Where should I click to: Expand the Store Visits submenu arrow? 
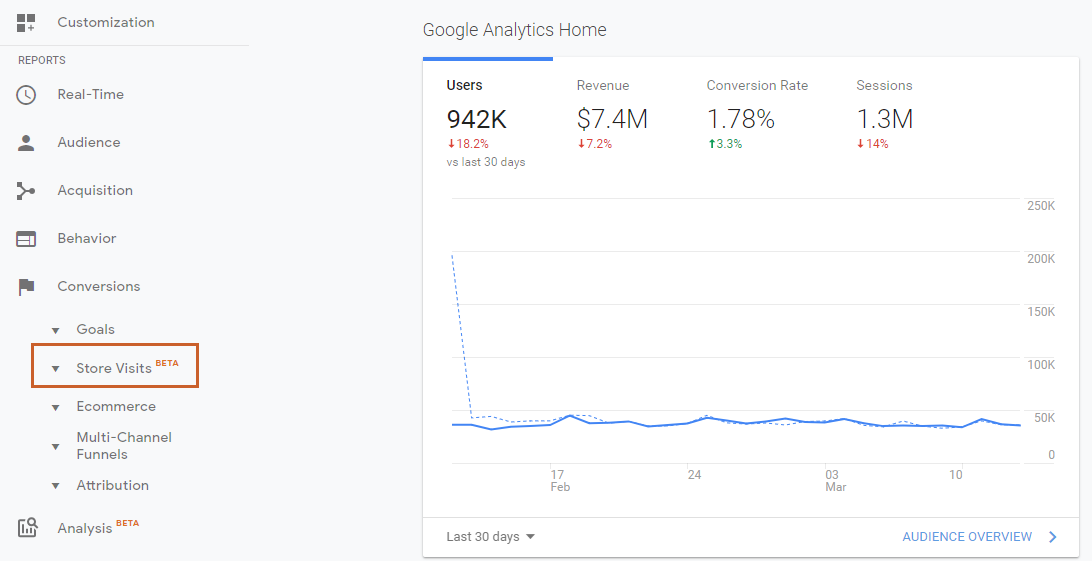pos(56,369)
